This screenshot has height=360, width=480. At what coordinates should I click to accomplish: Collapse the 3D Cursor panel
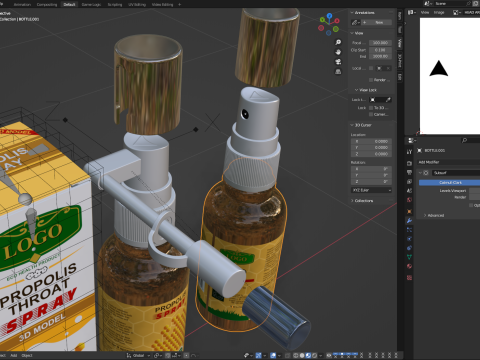(x=352, y=125)
